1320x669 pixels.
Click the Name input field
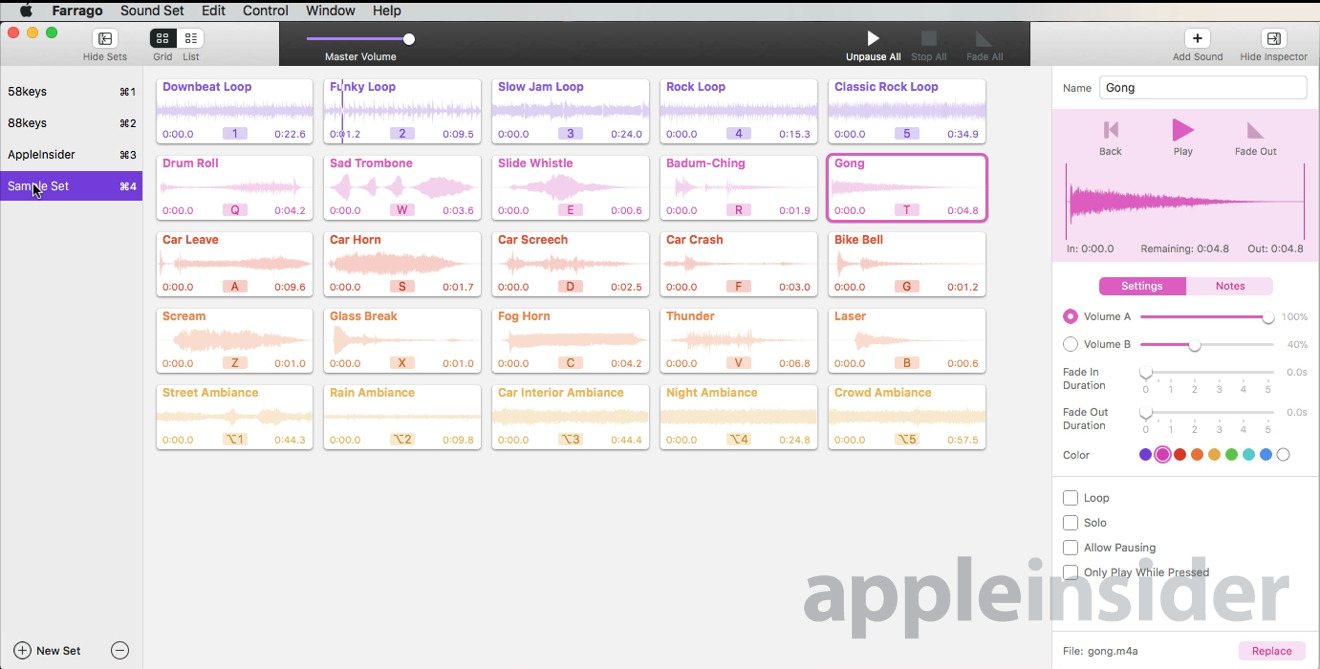pos(1203,88)
